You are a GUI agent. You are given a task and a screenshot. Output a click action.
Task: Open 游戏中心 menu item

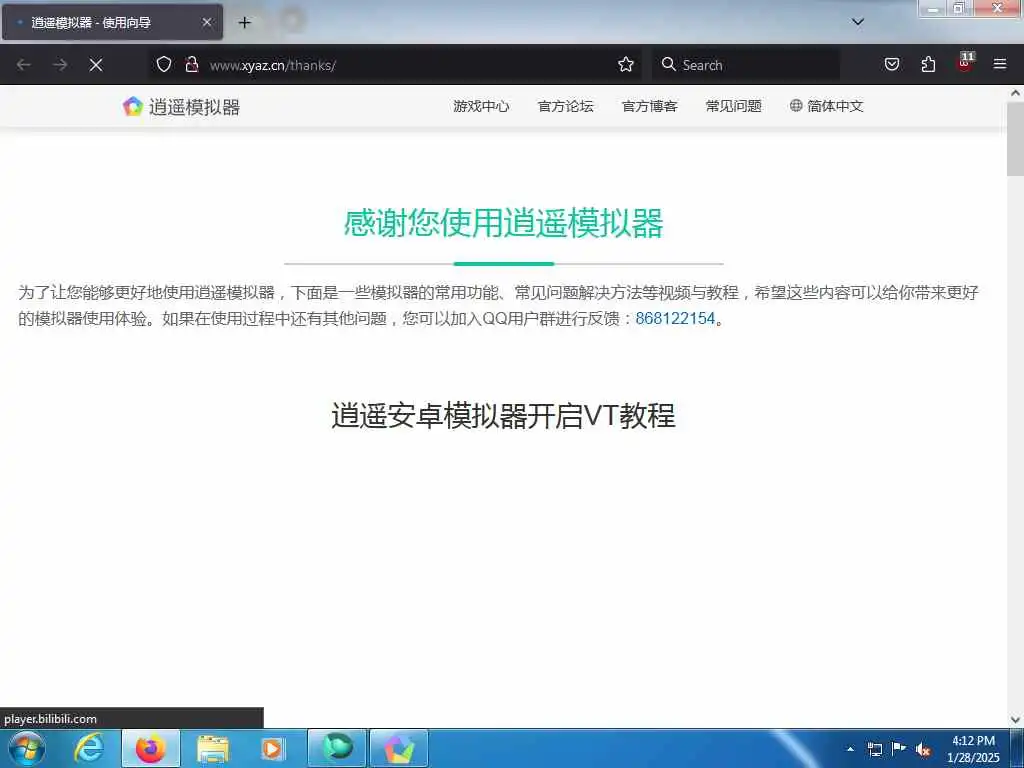(x=481, y=106)
